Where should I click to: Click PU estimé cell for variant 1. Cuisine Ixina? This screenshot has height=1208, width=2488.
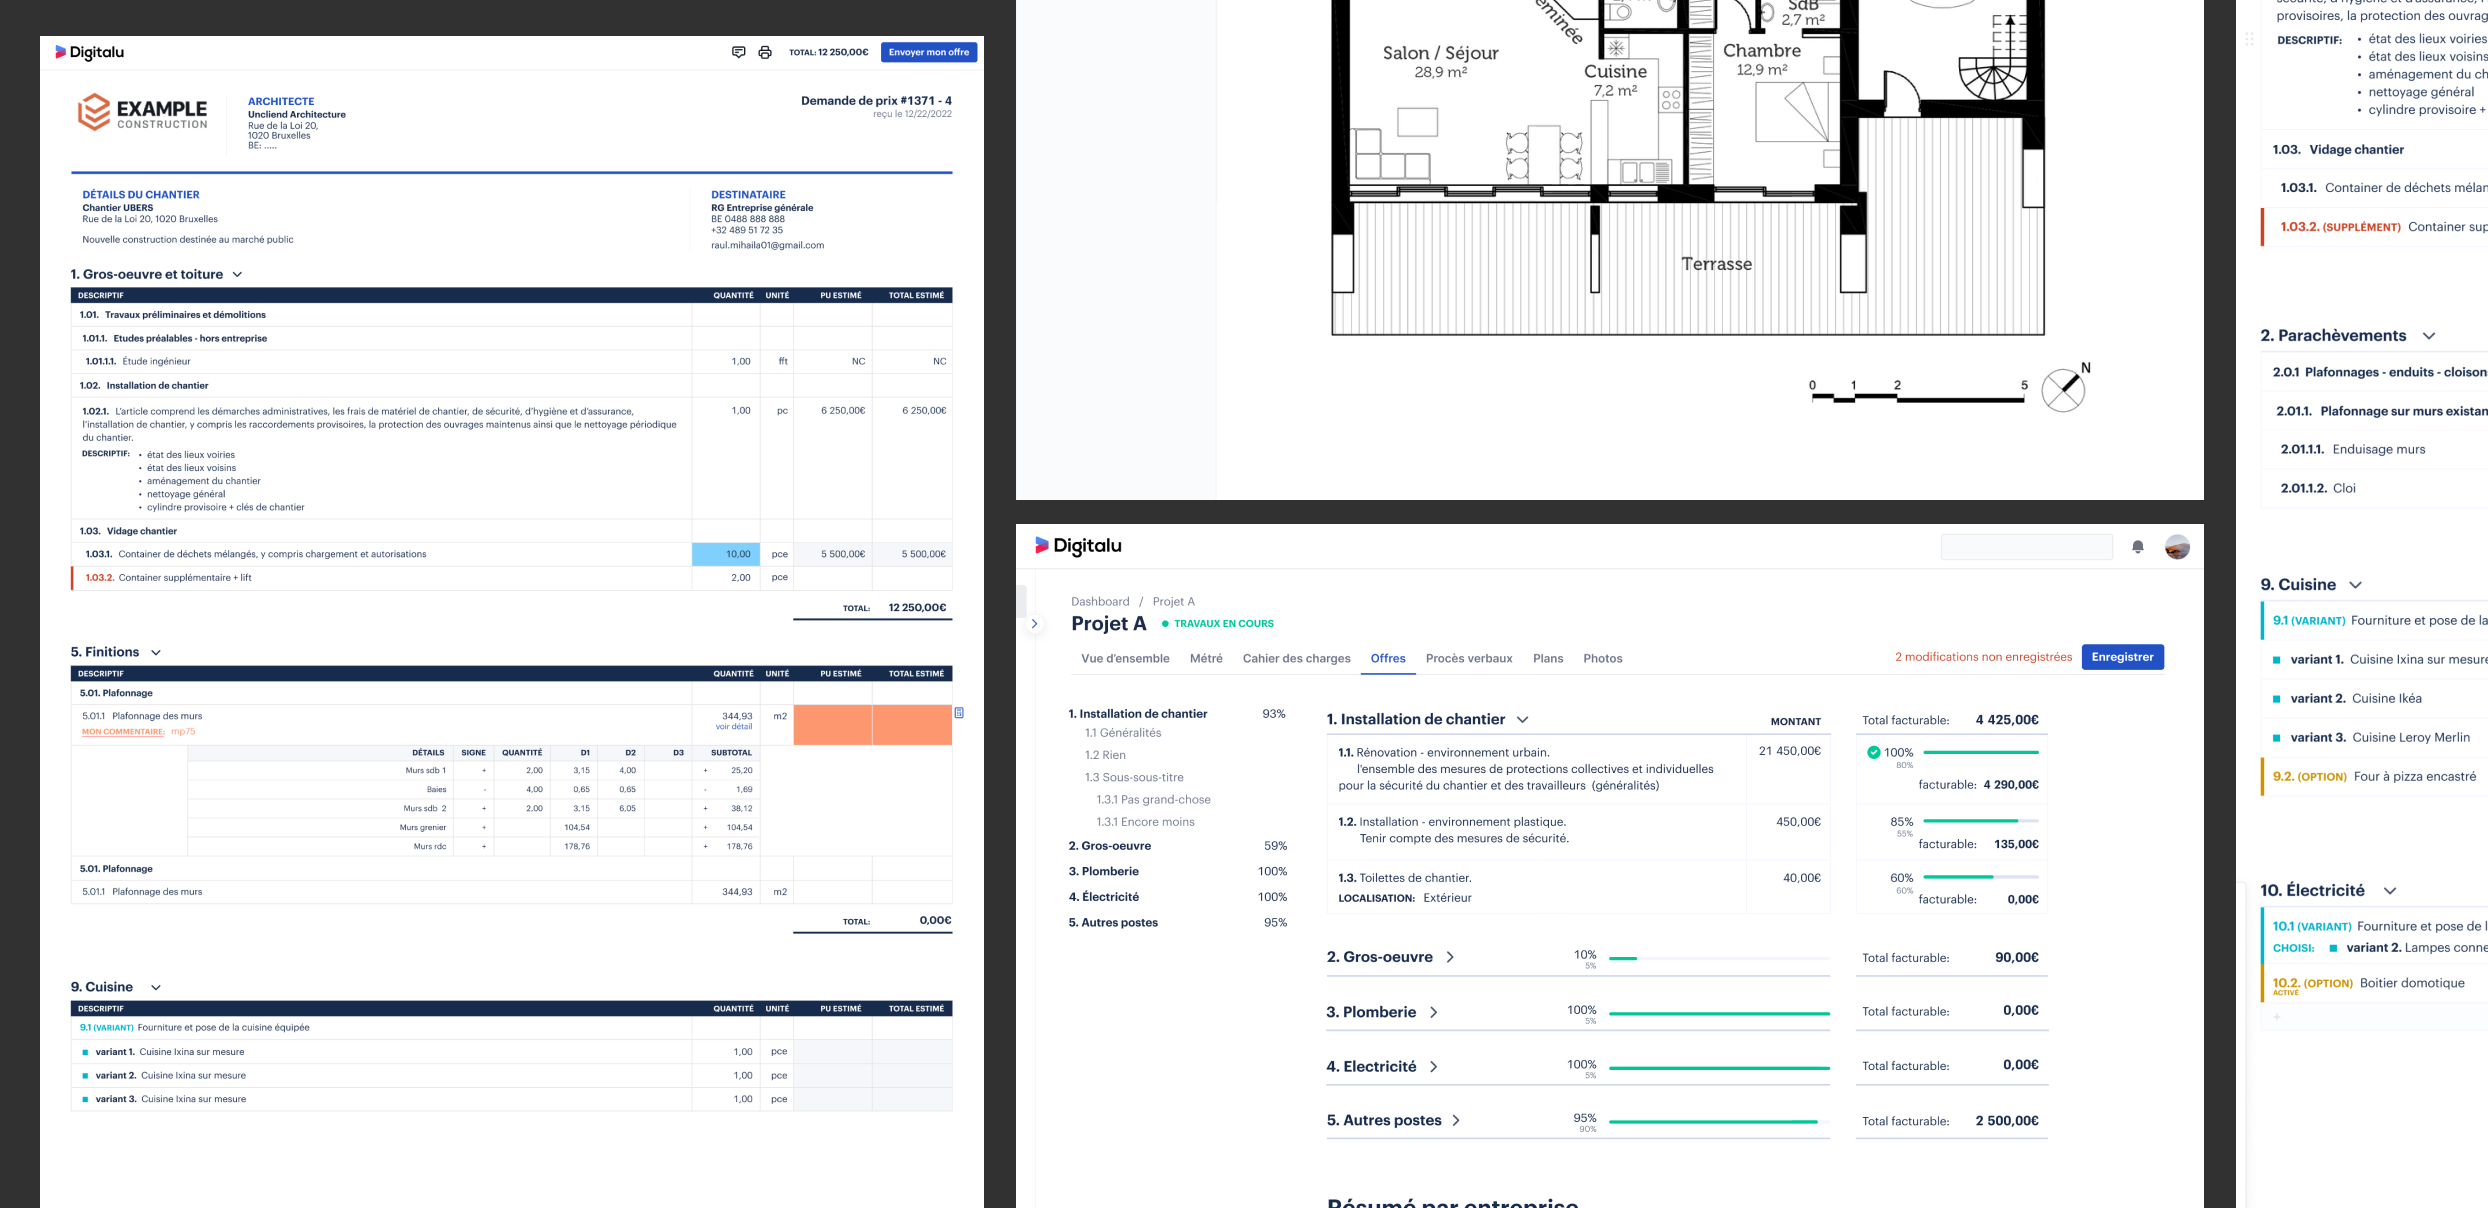click(x=833, y=1052)
